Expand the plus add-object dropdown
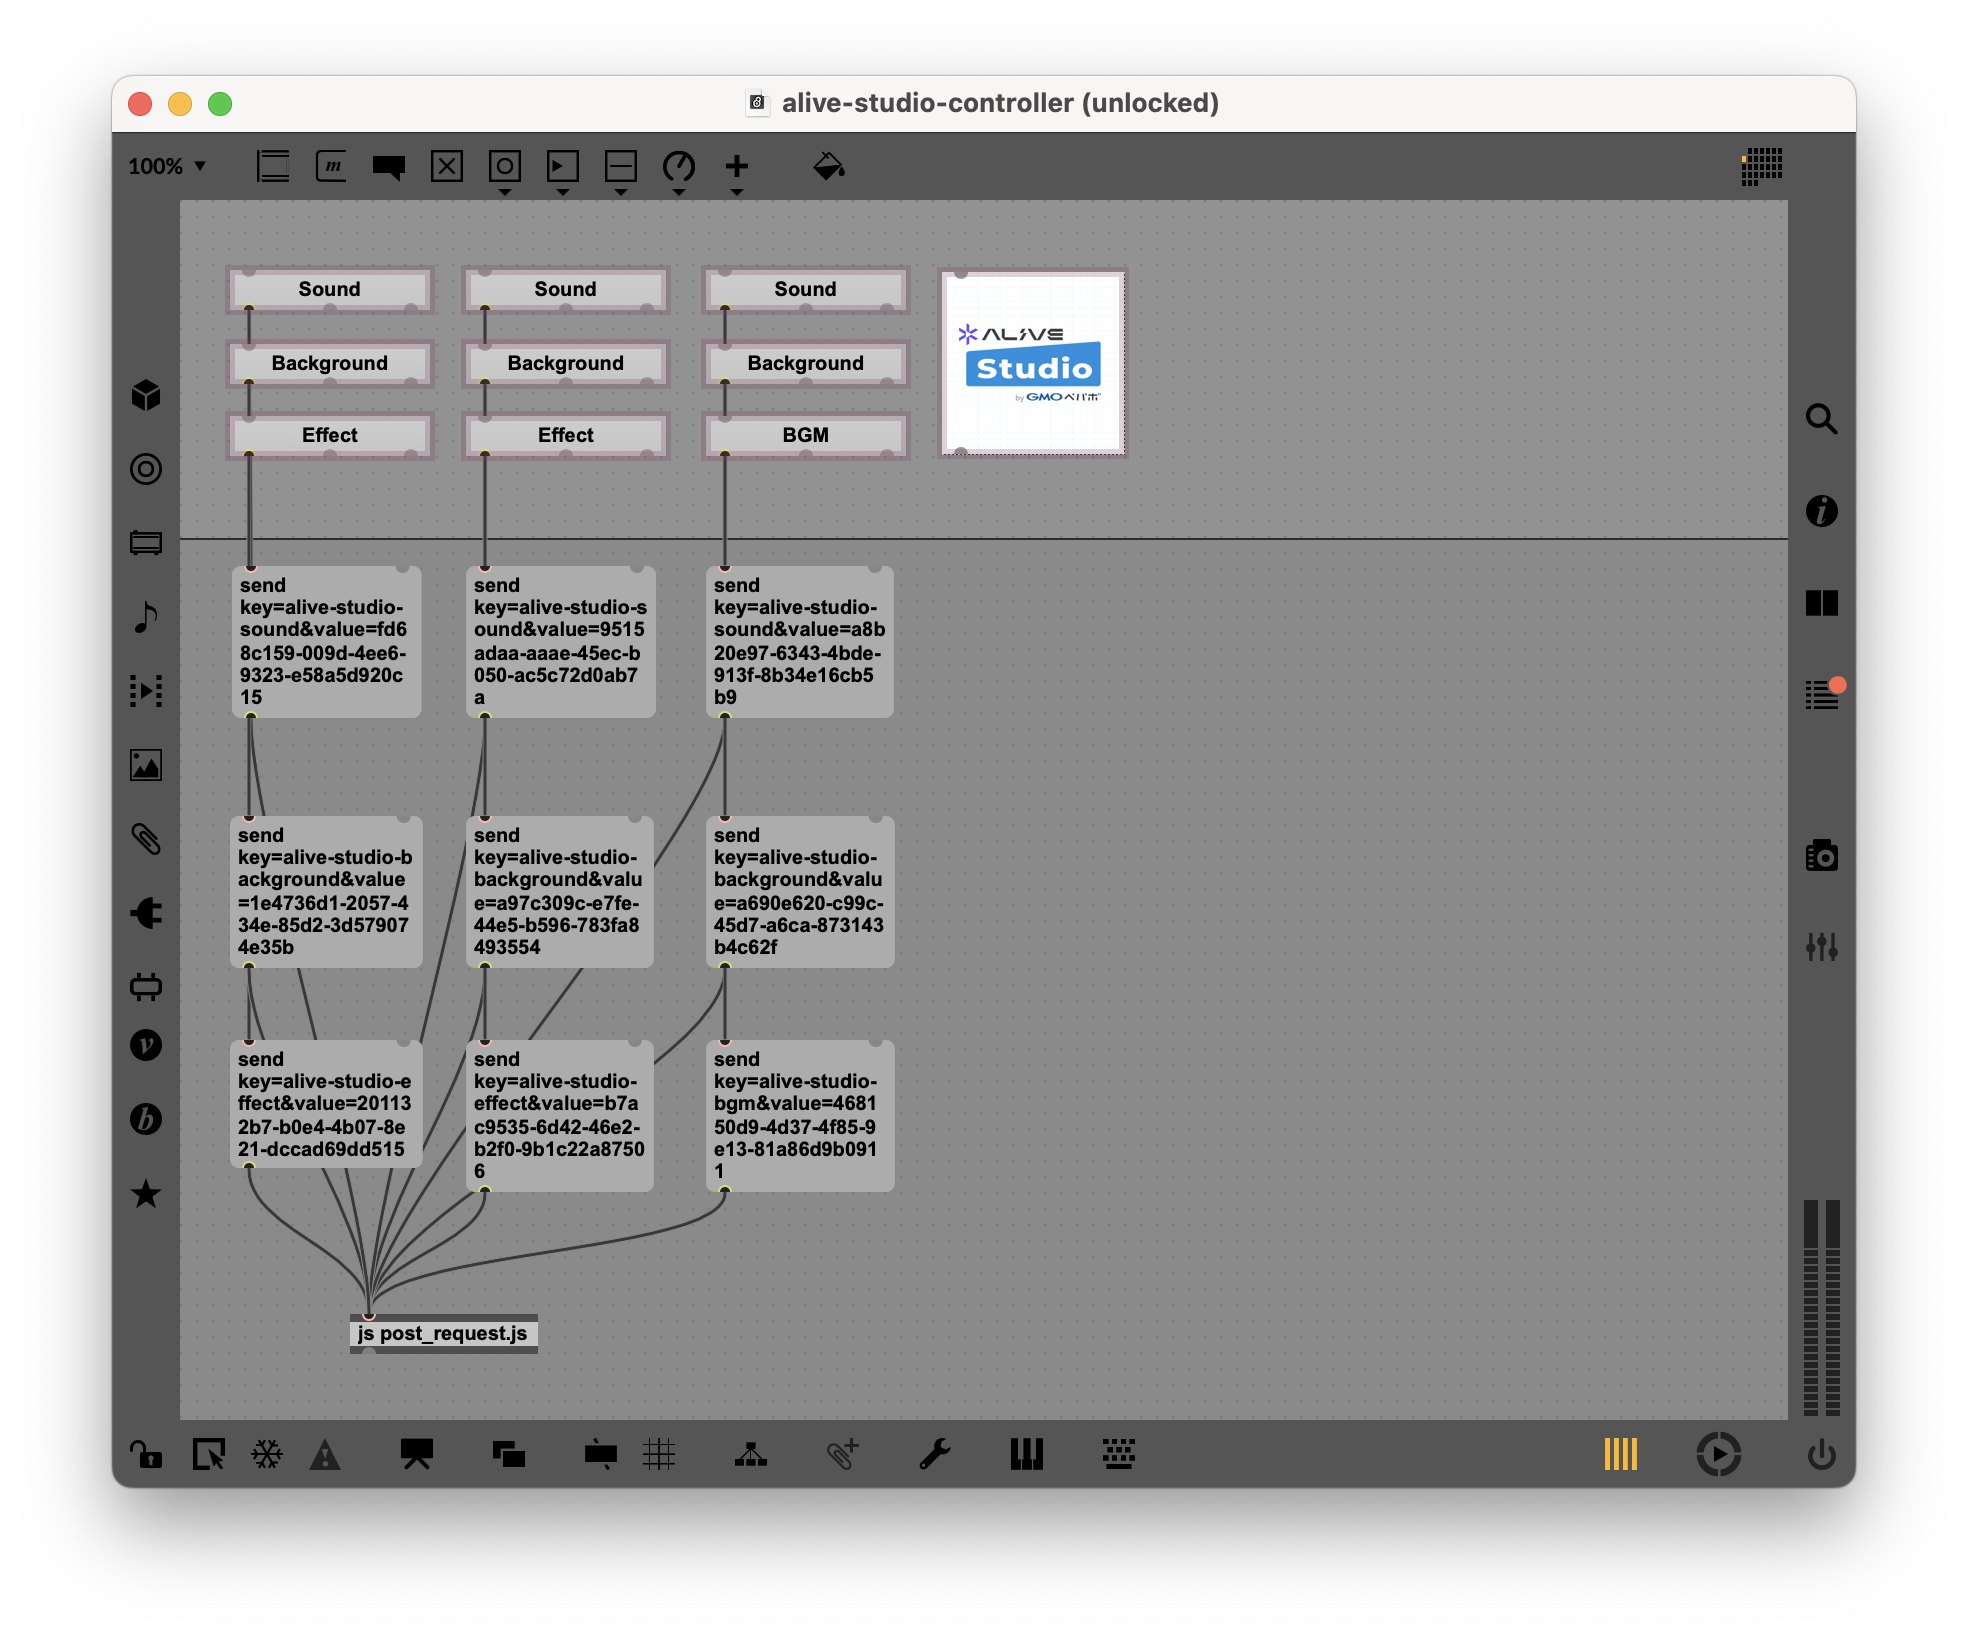The image size is (1968, 1636). click(x=737, y=191)
